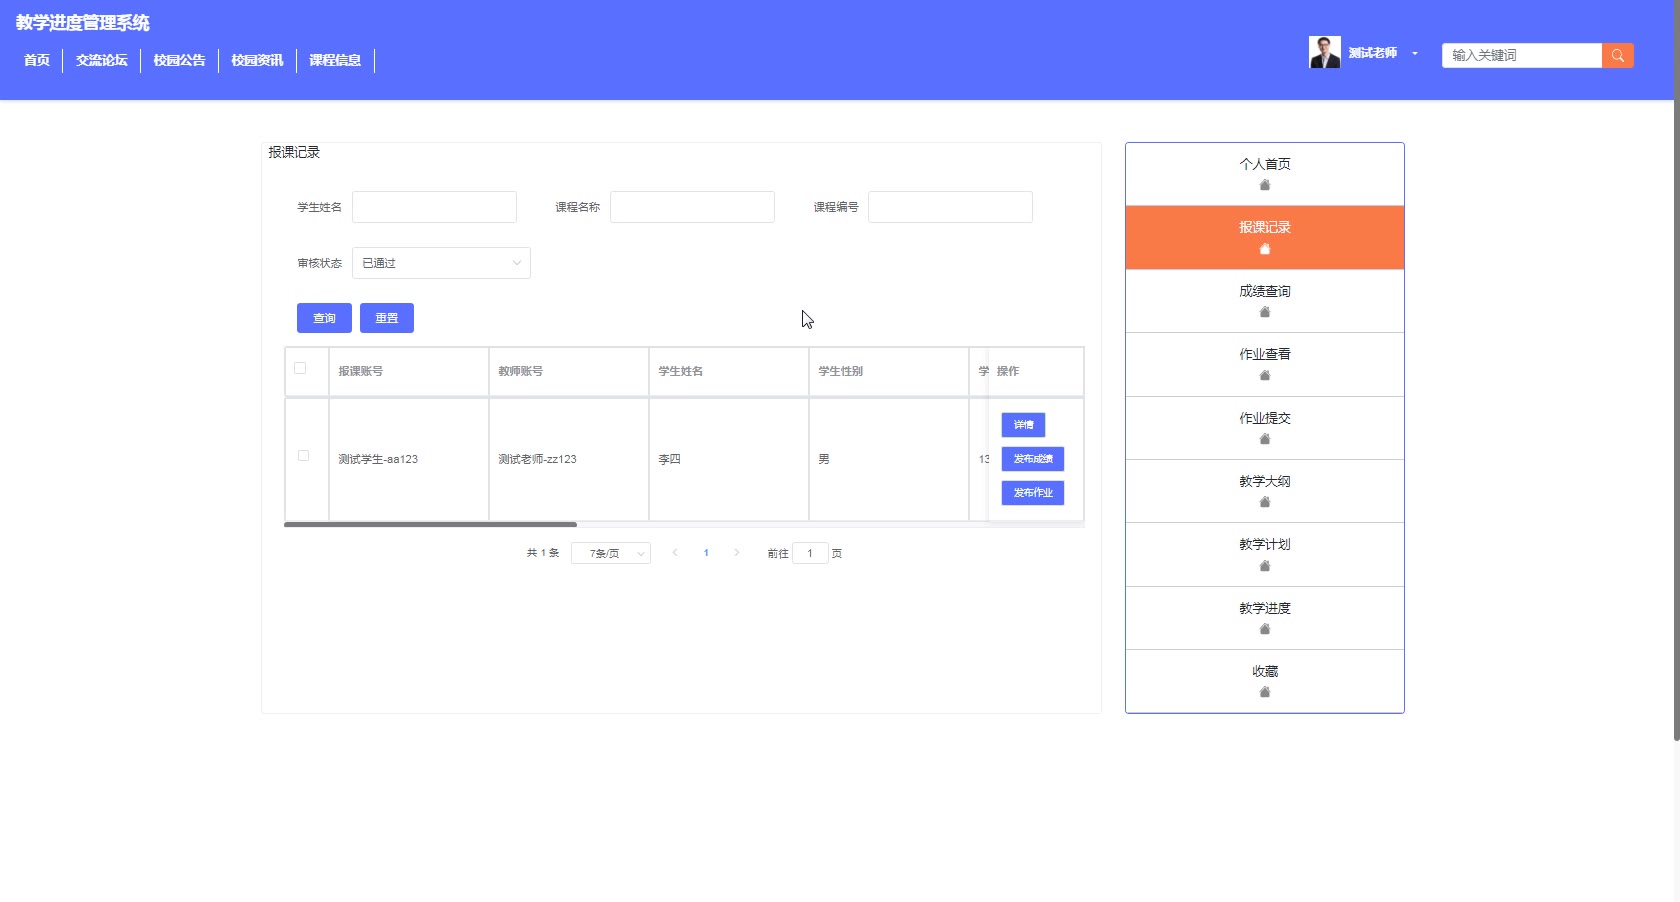
Task: Select page 1 in pagination
Action: tap(706, 553)
